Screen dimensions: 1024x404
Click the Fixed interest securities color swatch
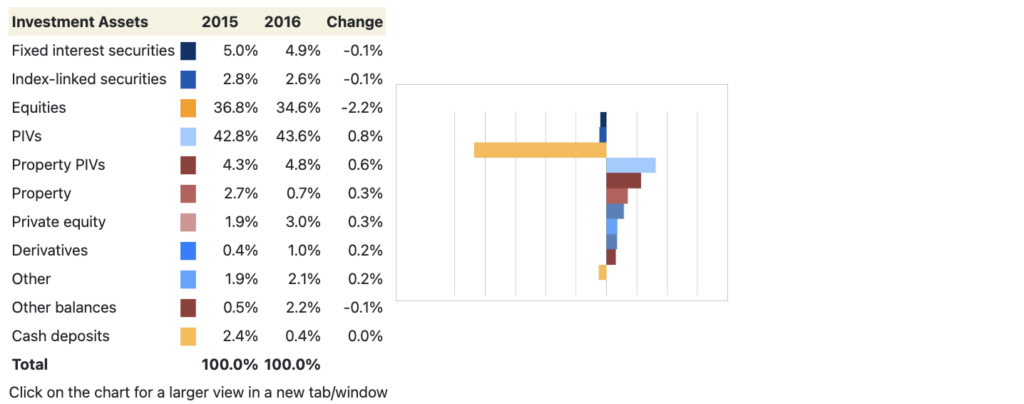pyautogui.click(x=188, y=51)
